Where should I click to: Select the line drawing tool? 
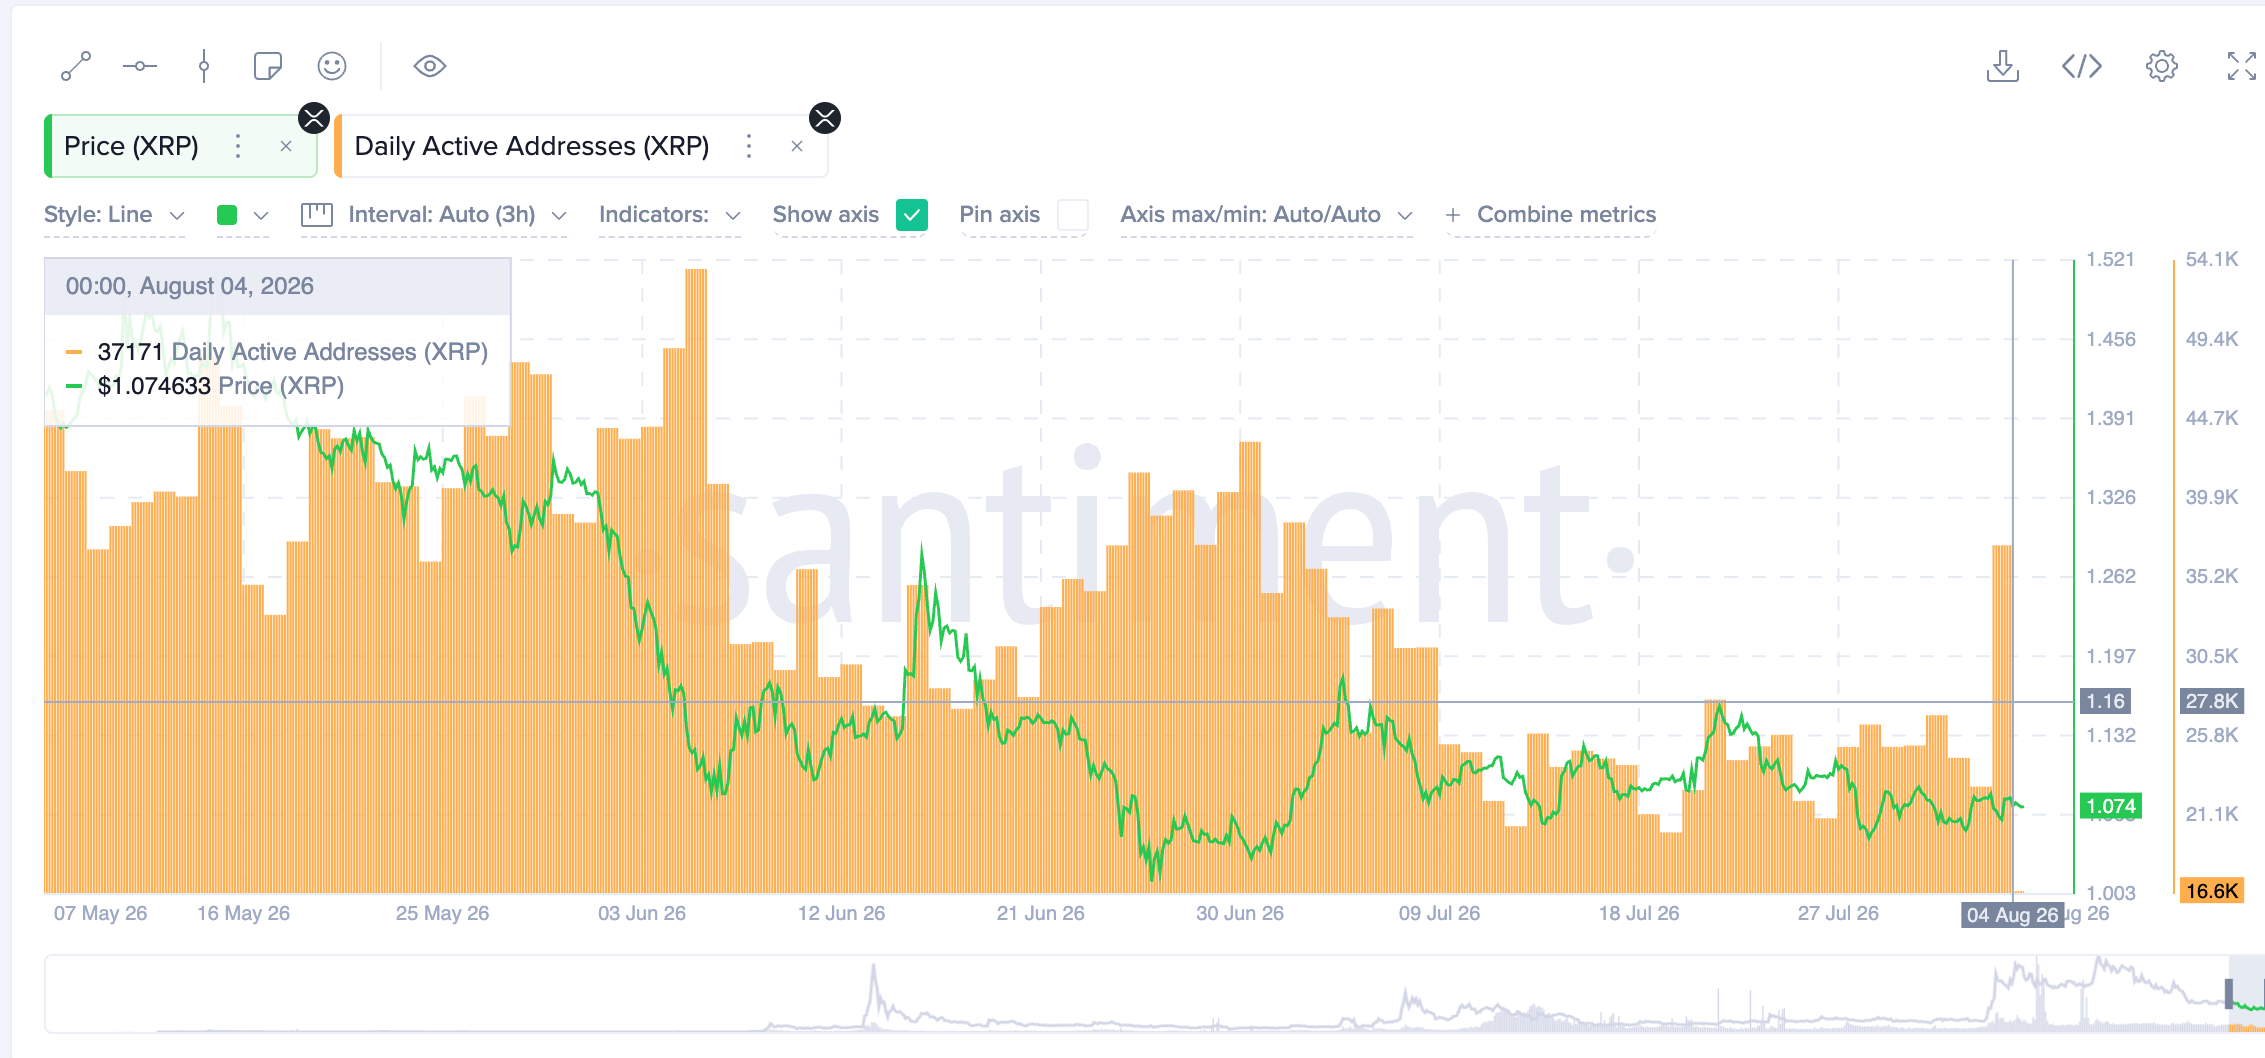(x=76, y=67)
